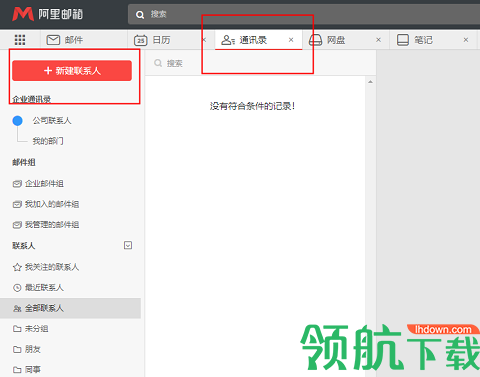Open the 网盘 cloud drive tab
This screenshot has width=480, height=377.
[x=336, y=40]
